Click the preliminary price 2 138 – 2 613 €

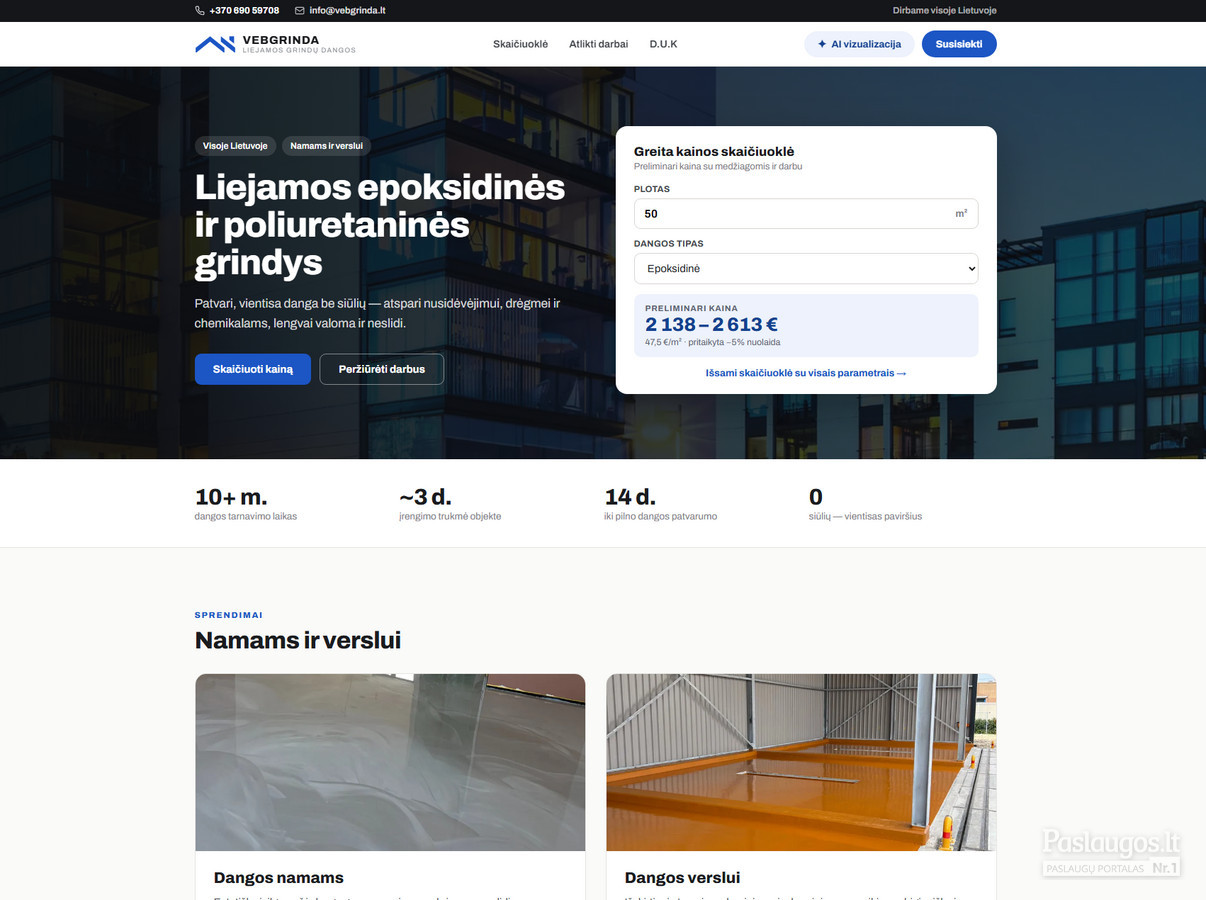point(712,324)
